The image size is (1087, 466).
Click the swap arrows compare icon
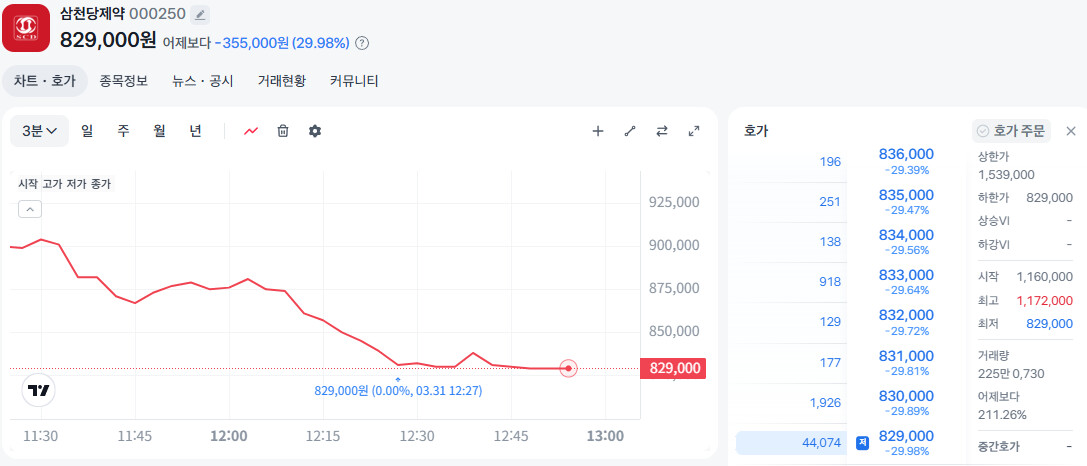661,131
